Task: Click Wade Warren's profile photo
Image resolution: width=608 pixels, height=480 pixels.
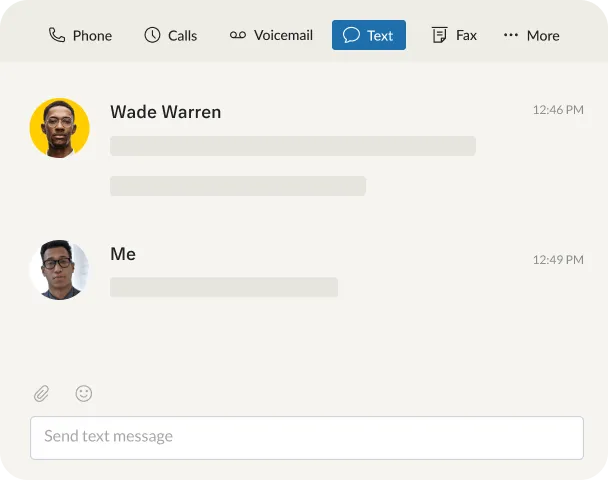Action: [60, 128]
